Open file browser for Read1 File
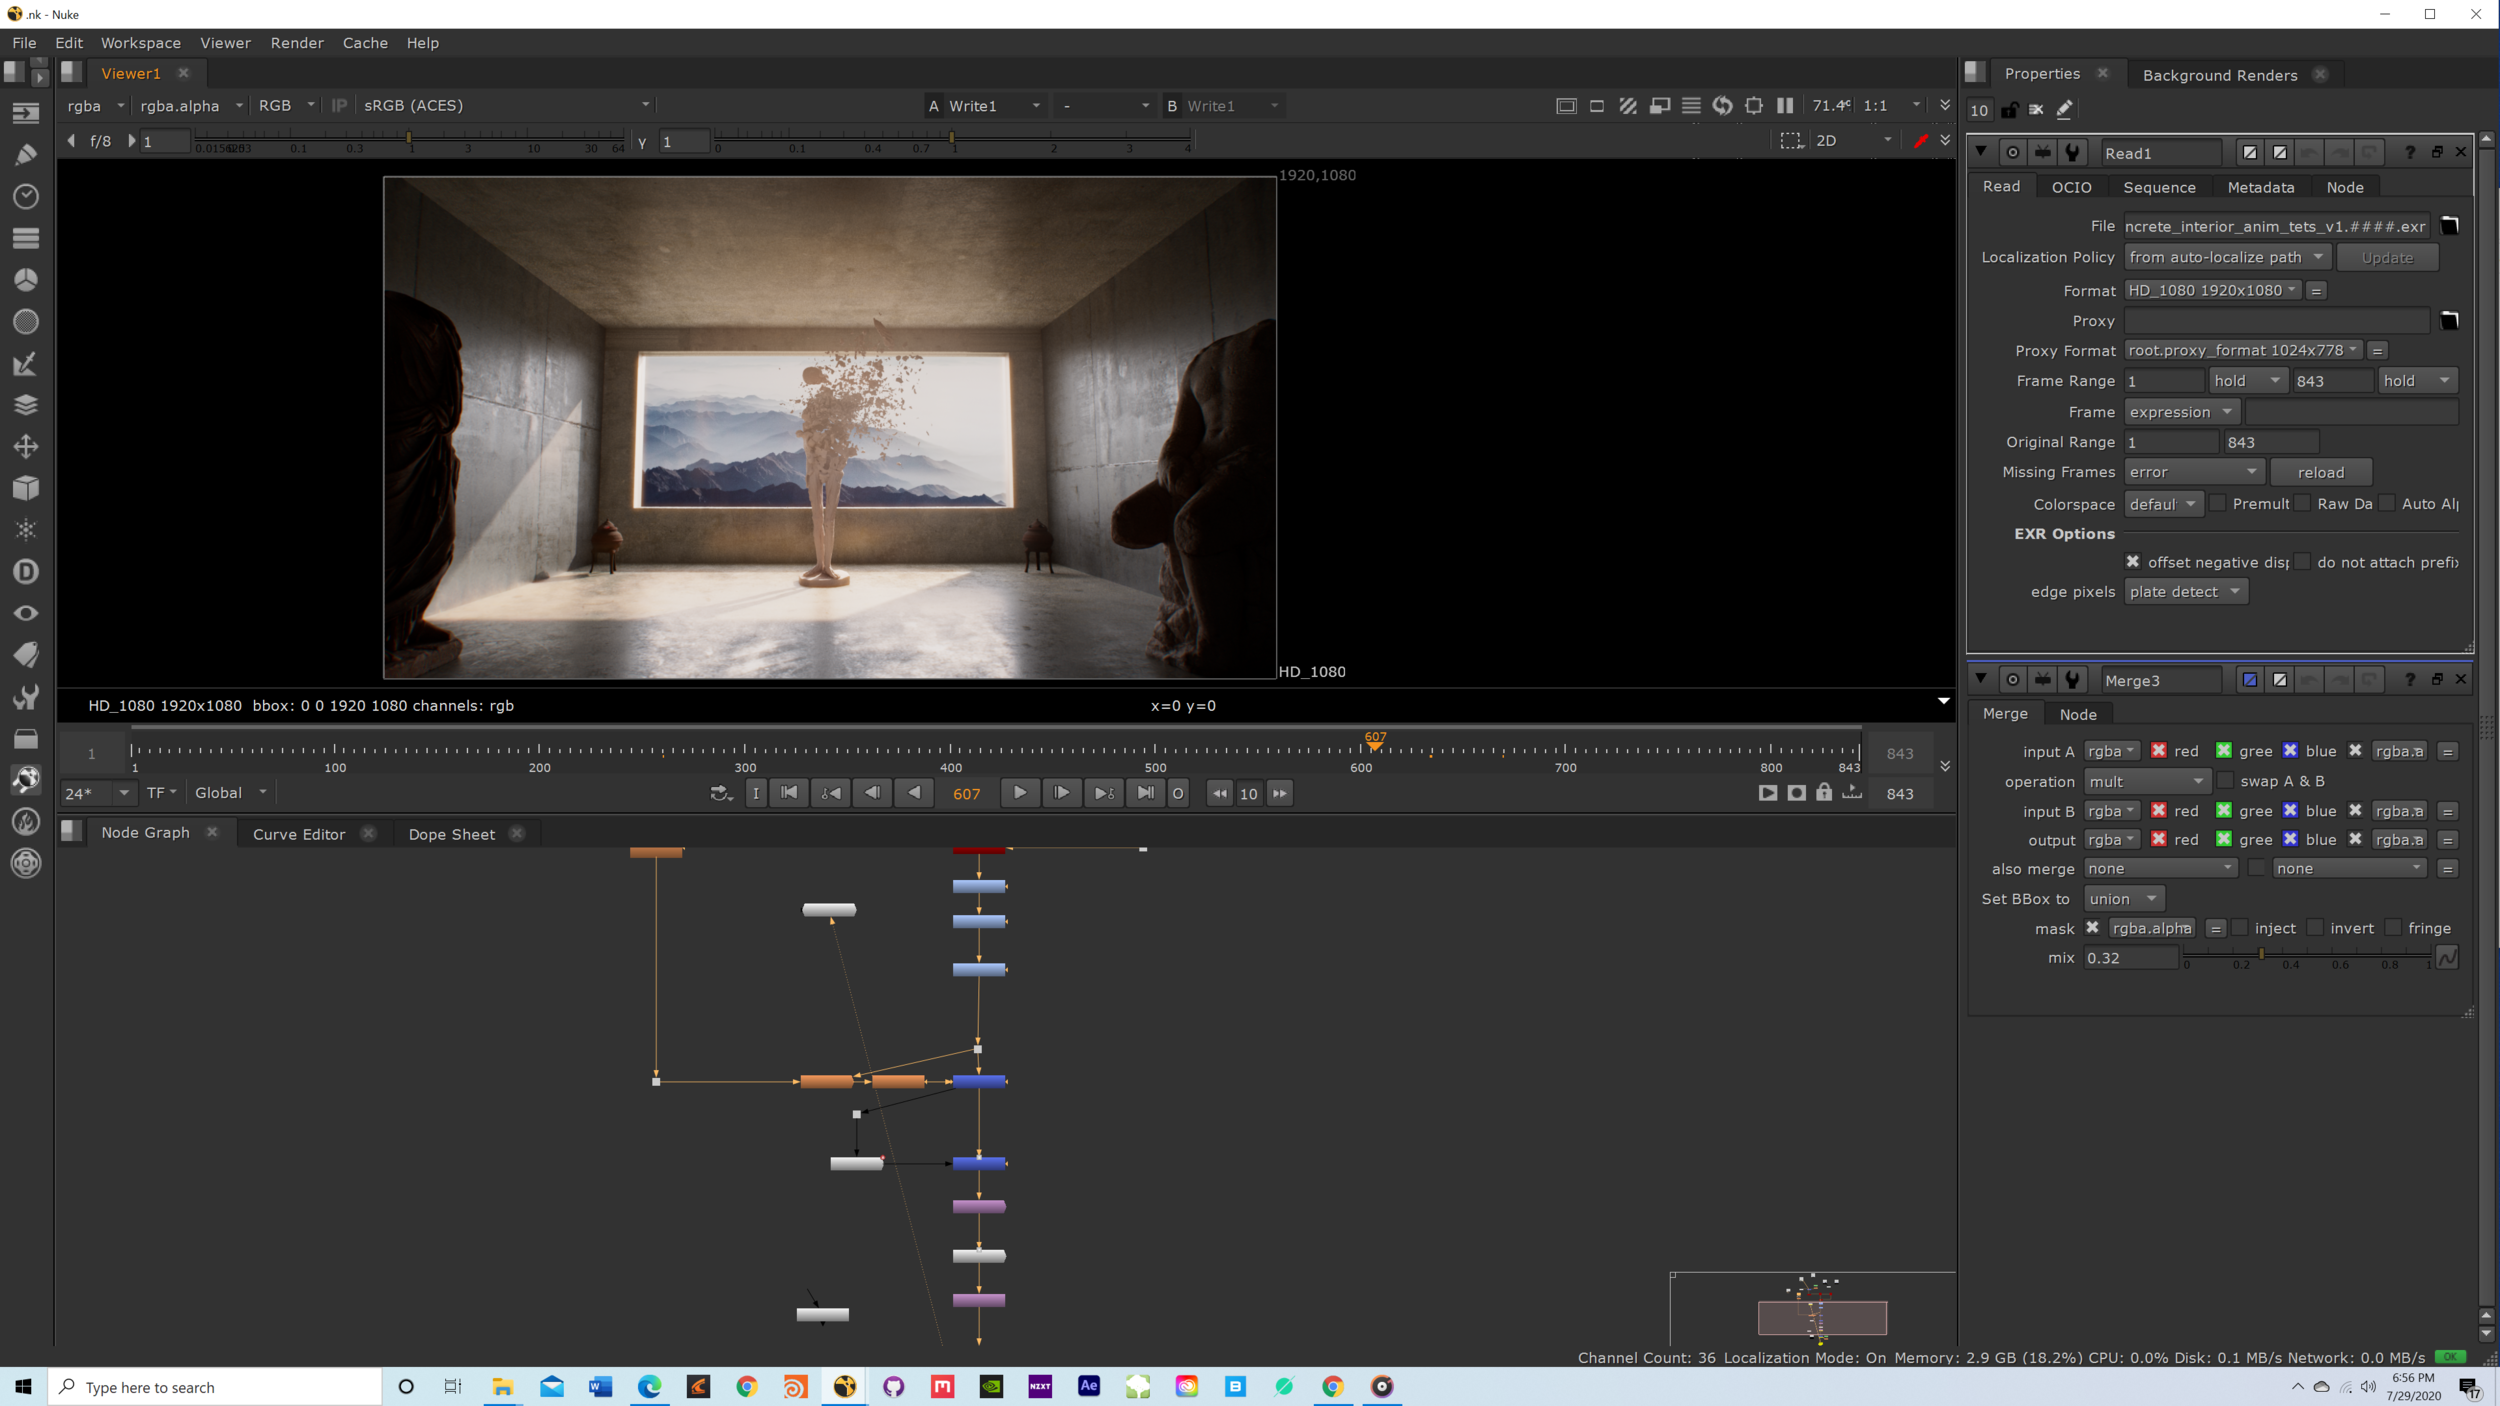This screenshot has height=1406, width=2500. [x=2449, y=226]
